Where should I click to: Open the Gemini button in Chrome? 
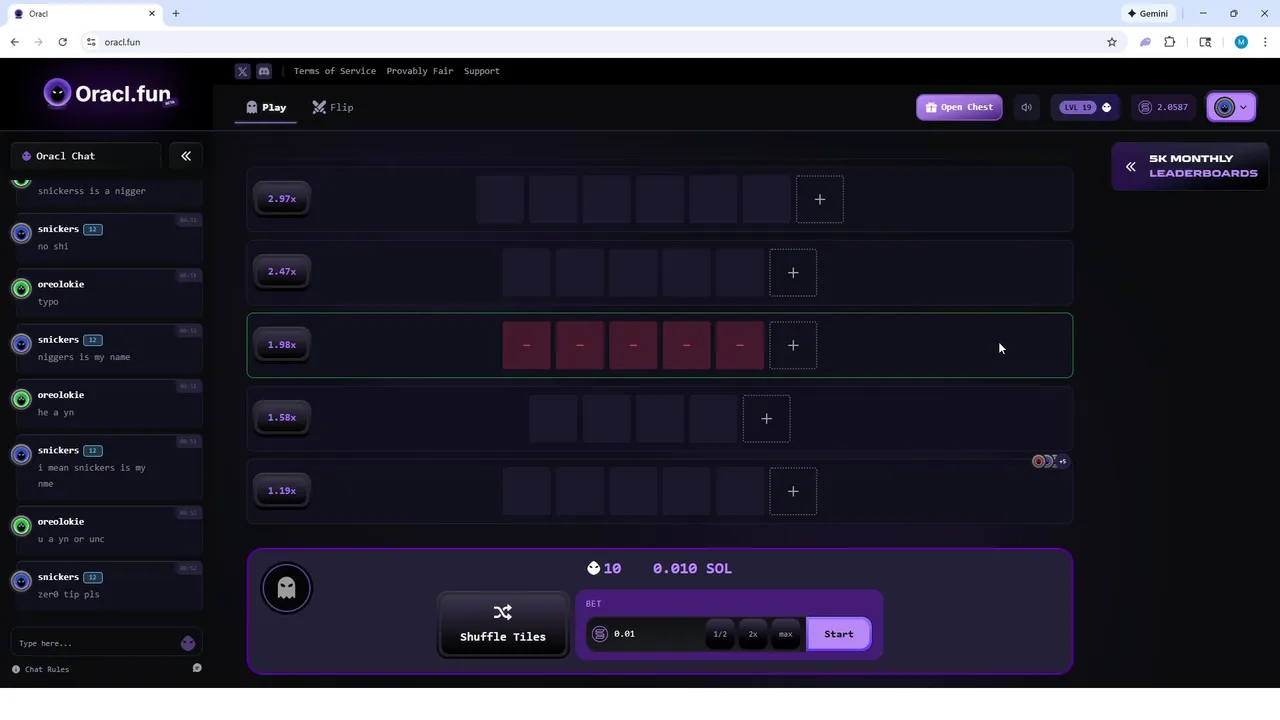click(x=1148, y=14)
